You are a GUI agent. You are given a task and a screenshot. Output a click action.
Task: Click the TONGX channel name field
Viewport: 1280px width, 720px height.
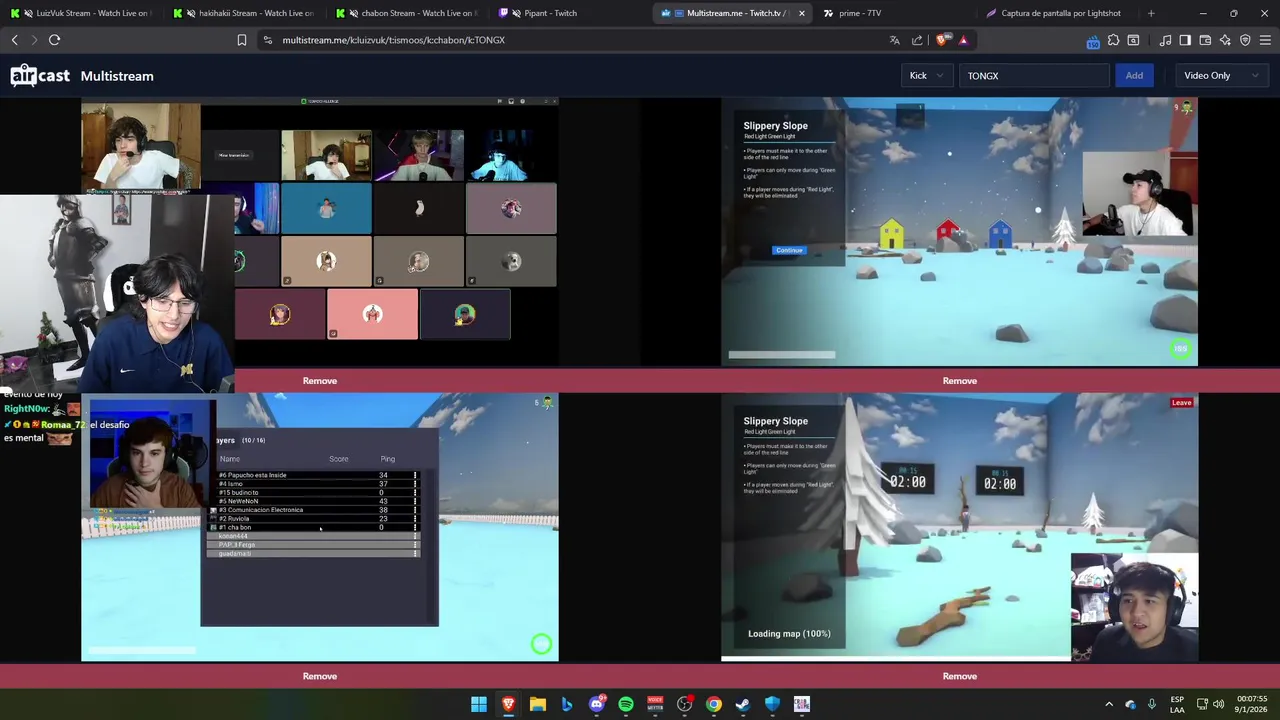[x=1034, y=76]
